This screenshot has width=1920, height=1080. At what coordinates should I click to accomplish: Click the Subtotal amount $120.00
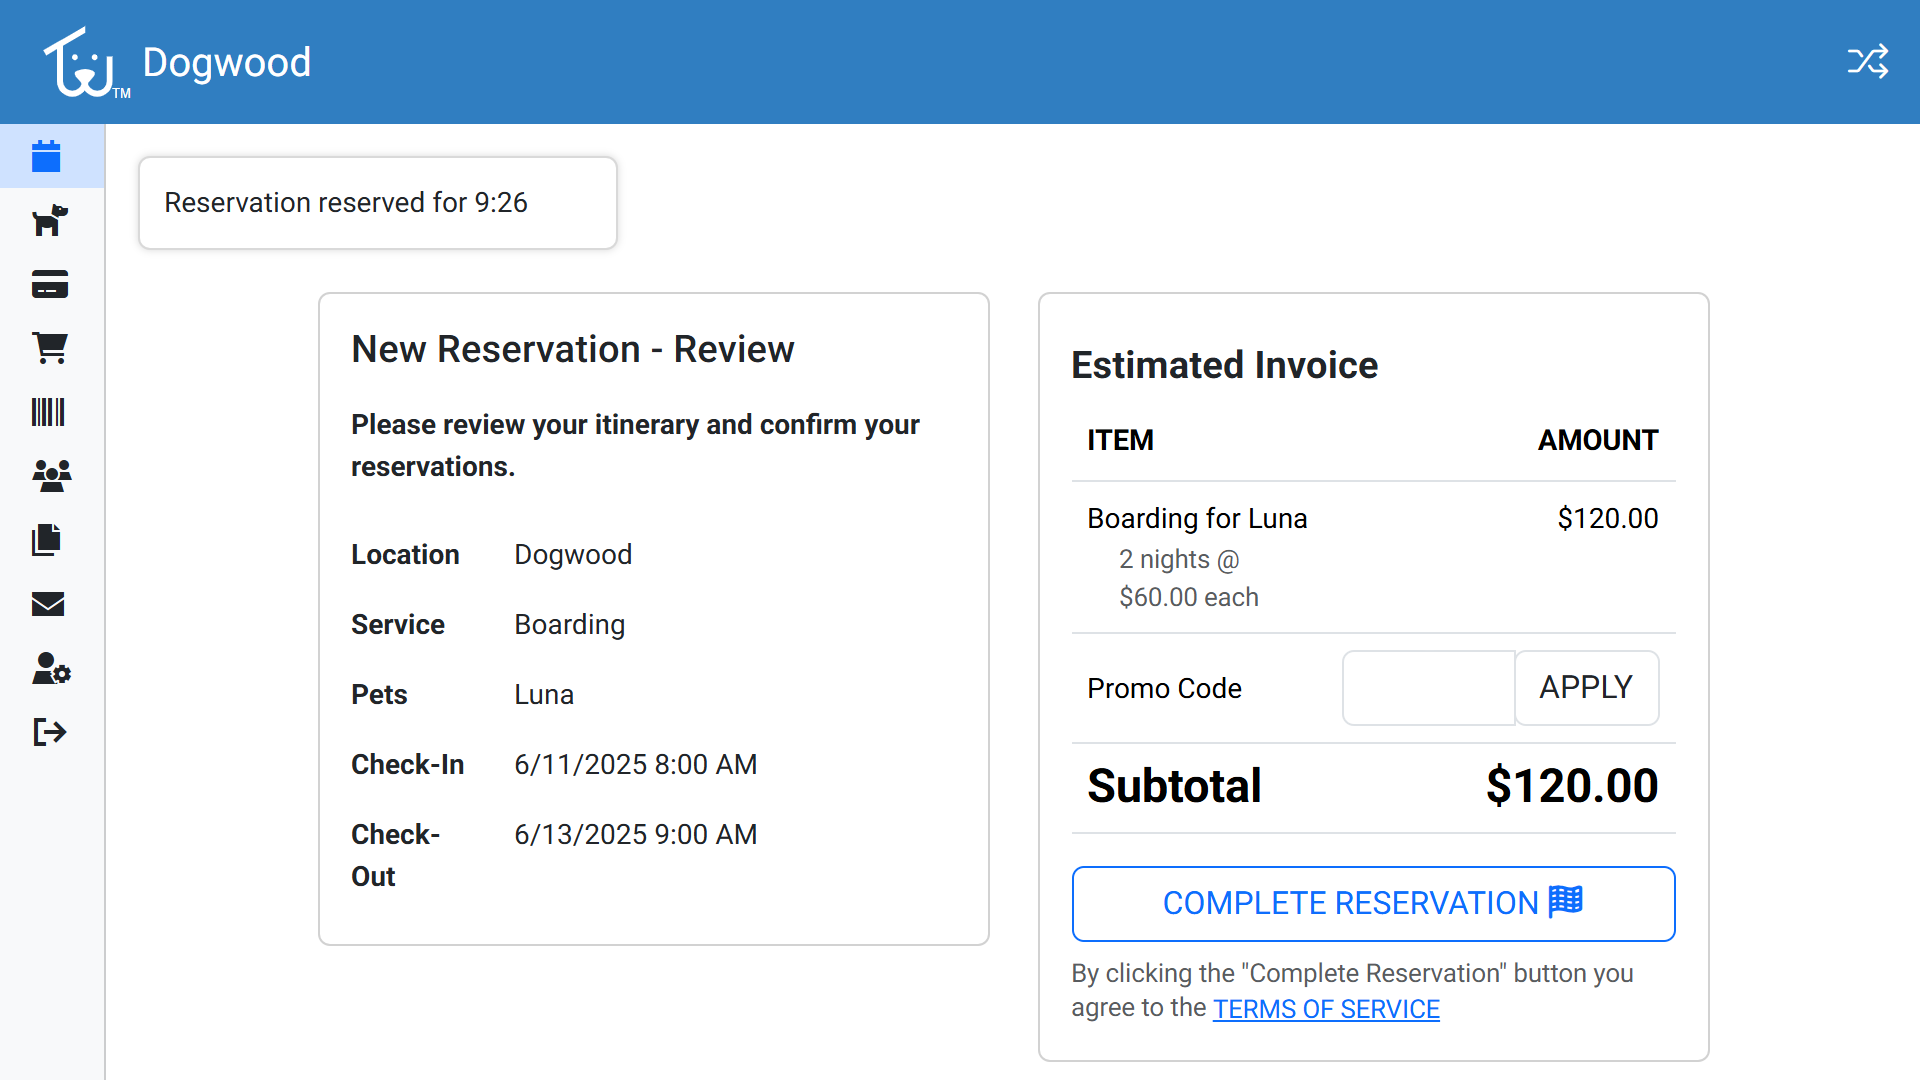pos(1571,786)
